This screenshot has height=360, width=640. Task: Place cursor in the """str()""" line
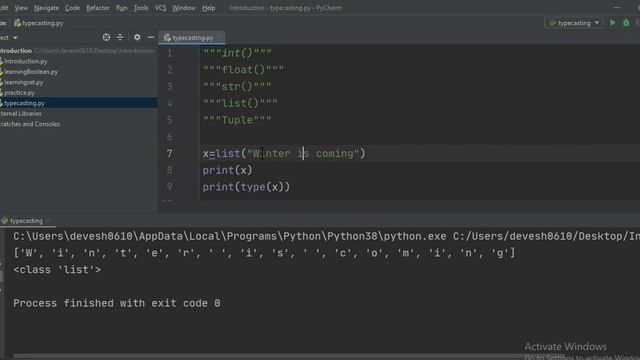tap(237, 87)
